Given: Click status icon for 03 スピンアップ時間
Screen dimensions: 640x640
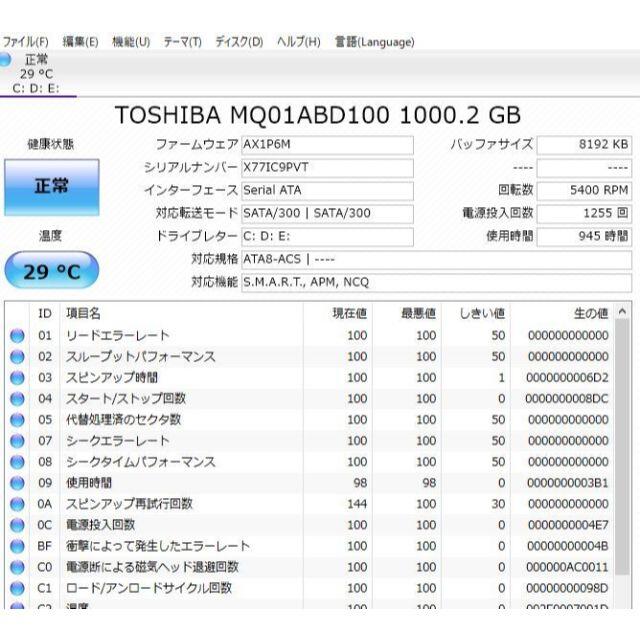Looking at the screenshot, I should 17,378.
